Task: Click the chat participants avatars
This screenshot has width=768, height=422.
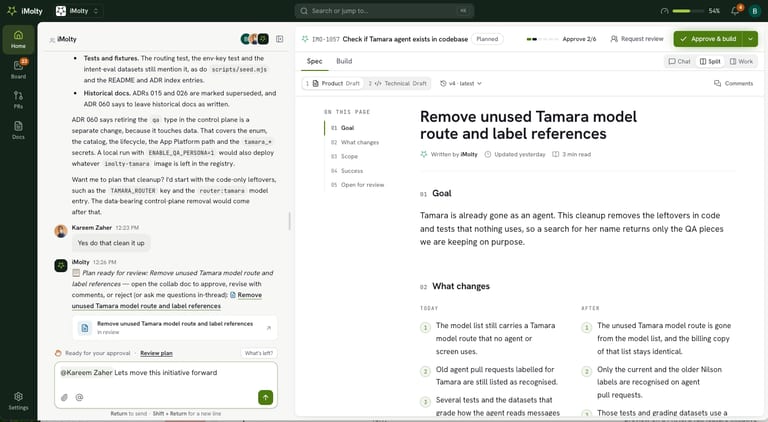Action: tap(254, 39)
